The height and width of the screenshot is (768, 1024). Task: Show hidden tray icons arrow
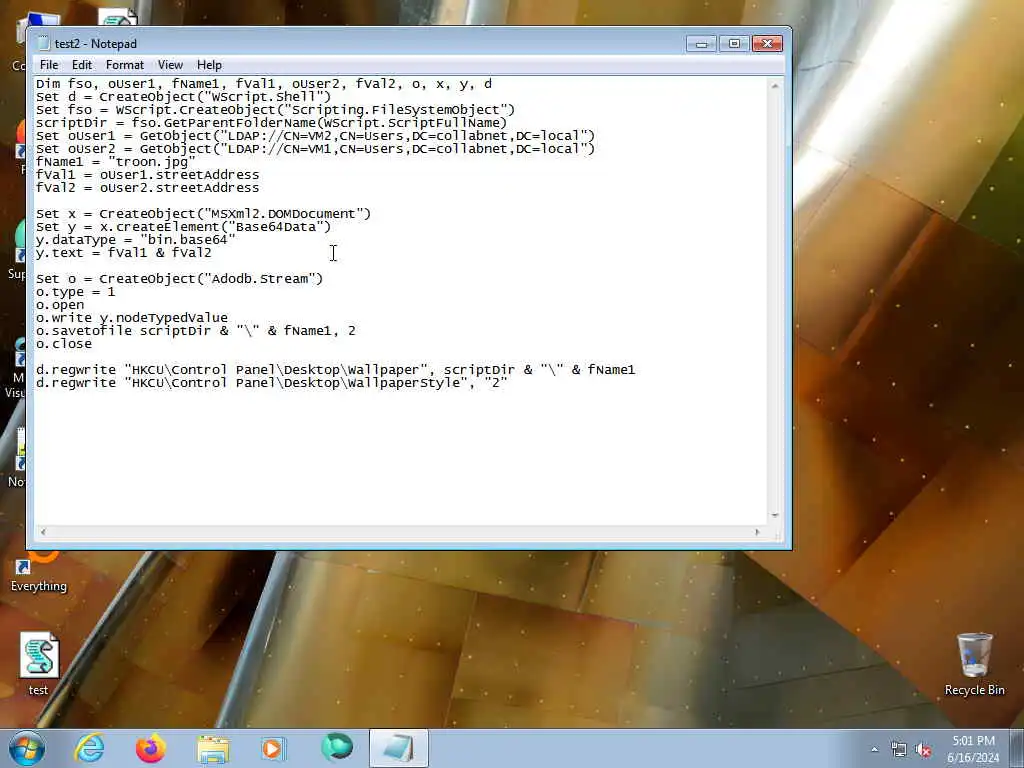(x=874, y=750)
